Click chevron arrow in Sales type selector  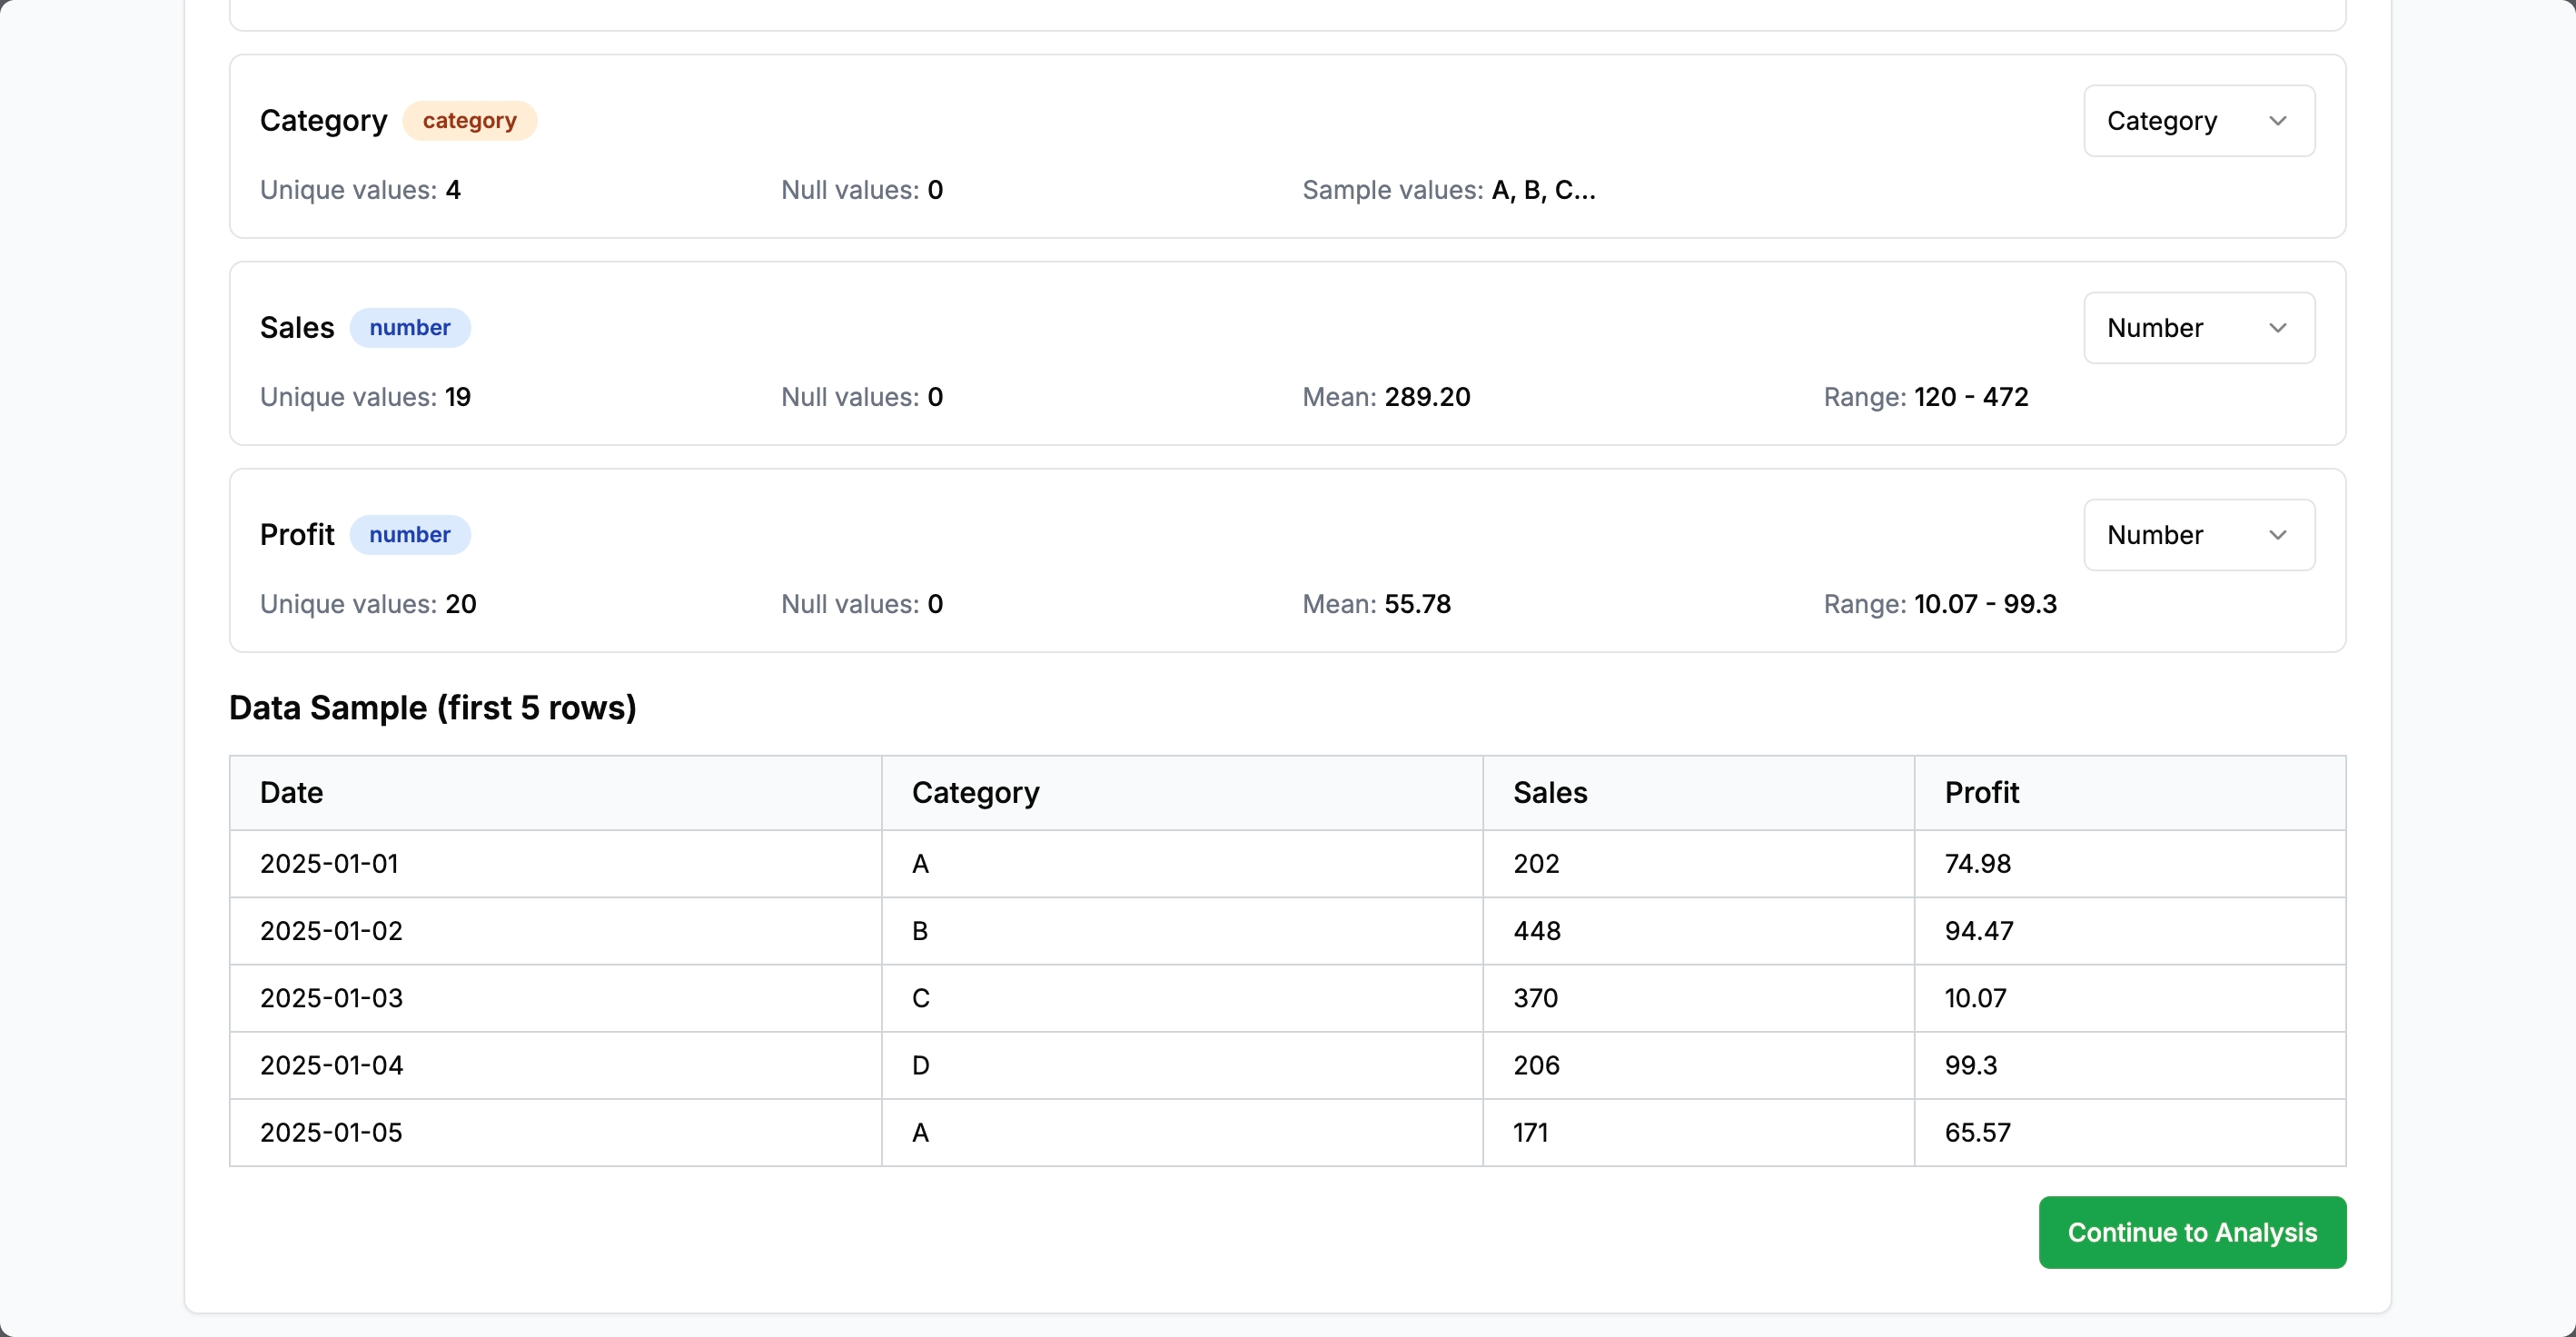point(2278,328)
